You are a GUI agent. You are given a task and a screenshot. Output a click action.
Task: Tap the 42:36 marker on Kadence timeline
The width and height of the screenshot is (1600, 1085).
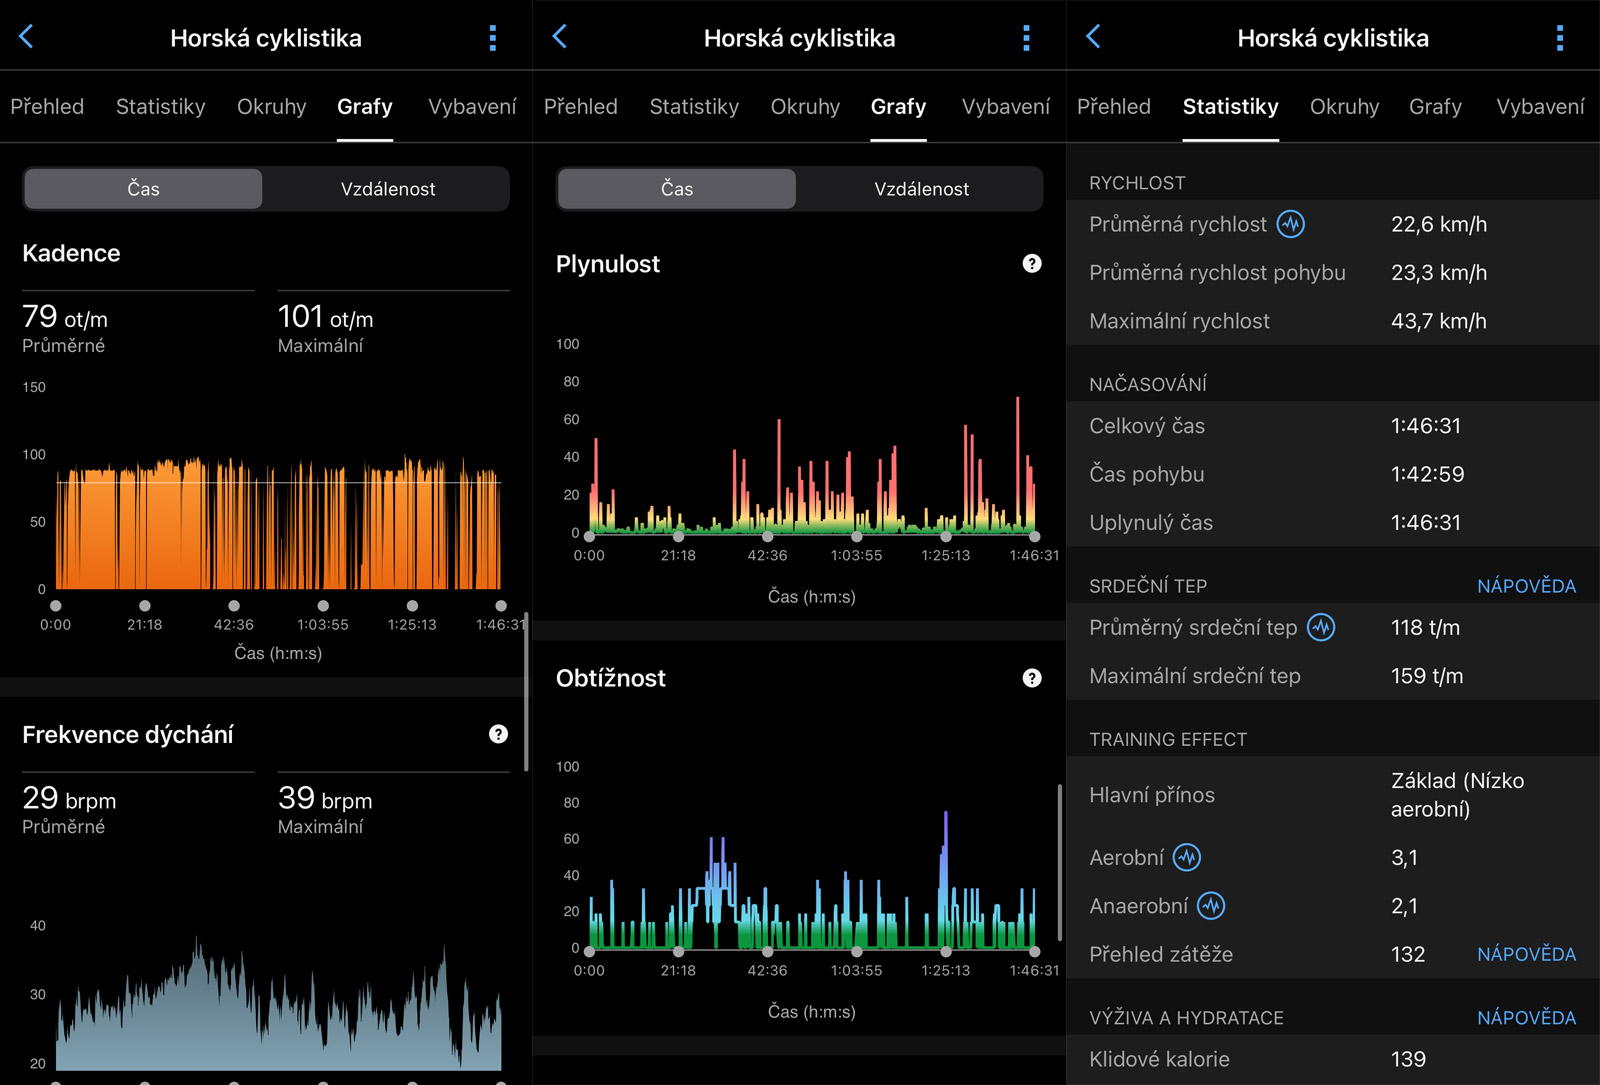(234, 606)
